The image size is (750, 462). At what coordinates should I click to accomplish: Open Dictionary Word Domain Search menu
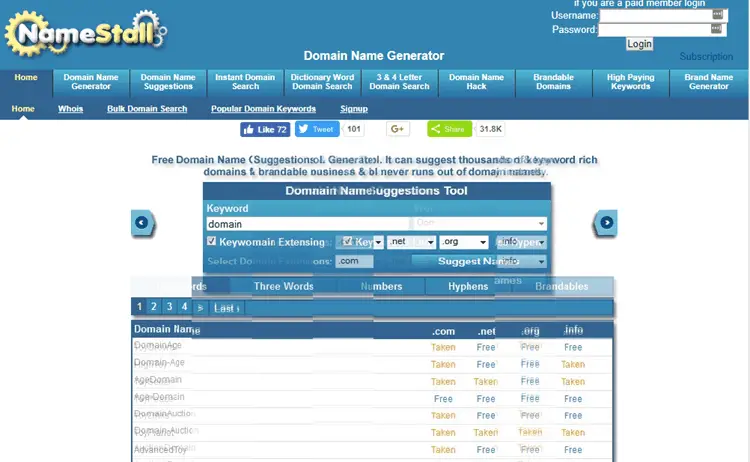322,82
